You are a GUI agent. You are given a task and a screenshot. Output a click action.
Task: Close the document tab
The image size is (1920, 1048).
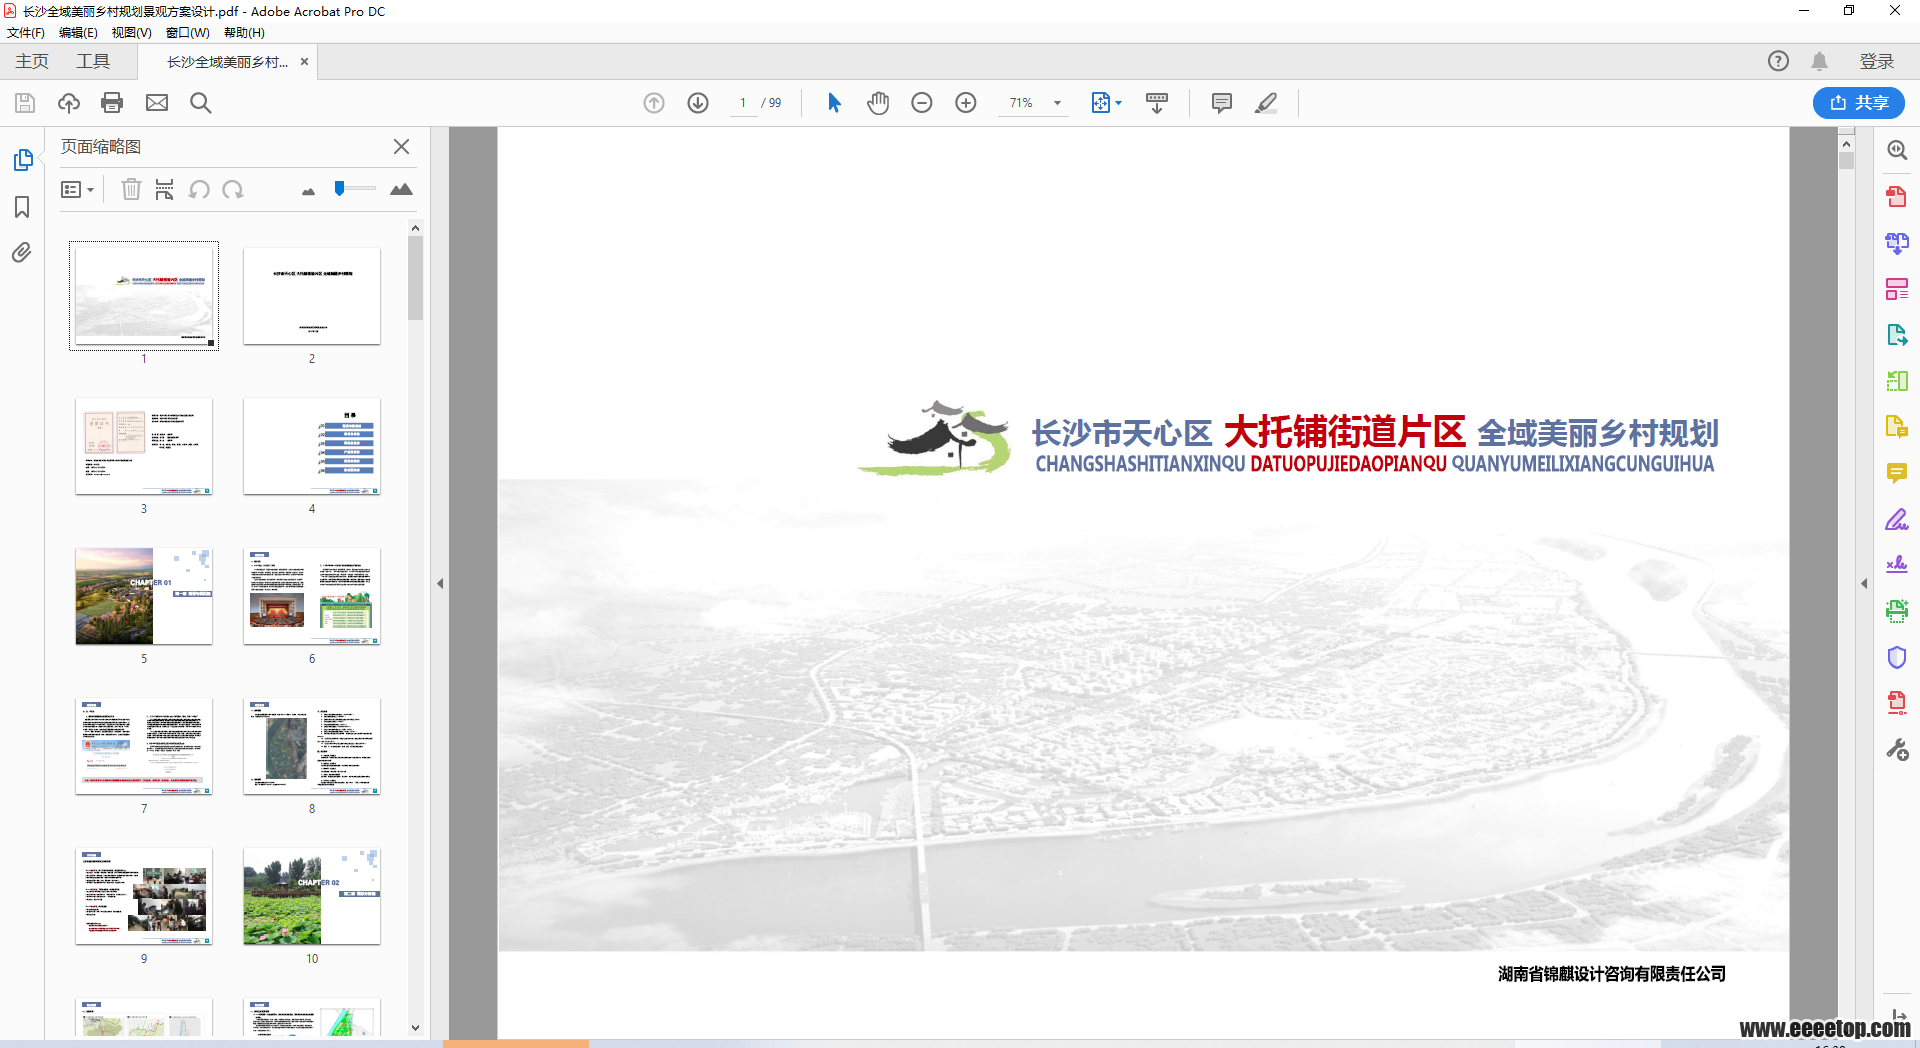(304, 61)
